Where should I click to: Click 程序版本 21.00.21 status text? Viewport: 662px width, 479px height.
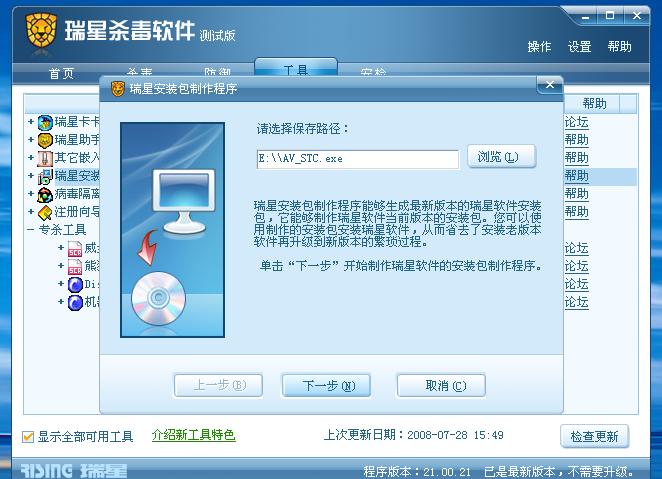[417, 471]
